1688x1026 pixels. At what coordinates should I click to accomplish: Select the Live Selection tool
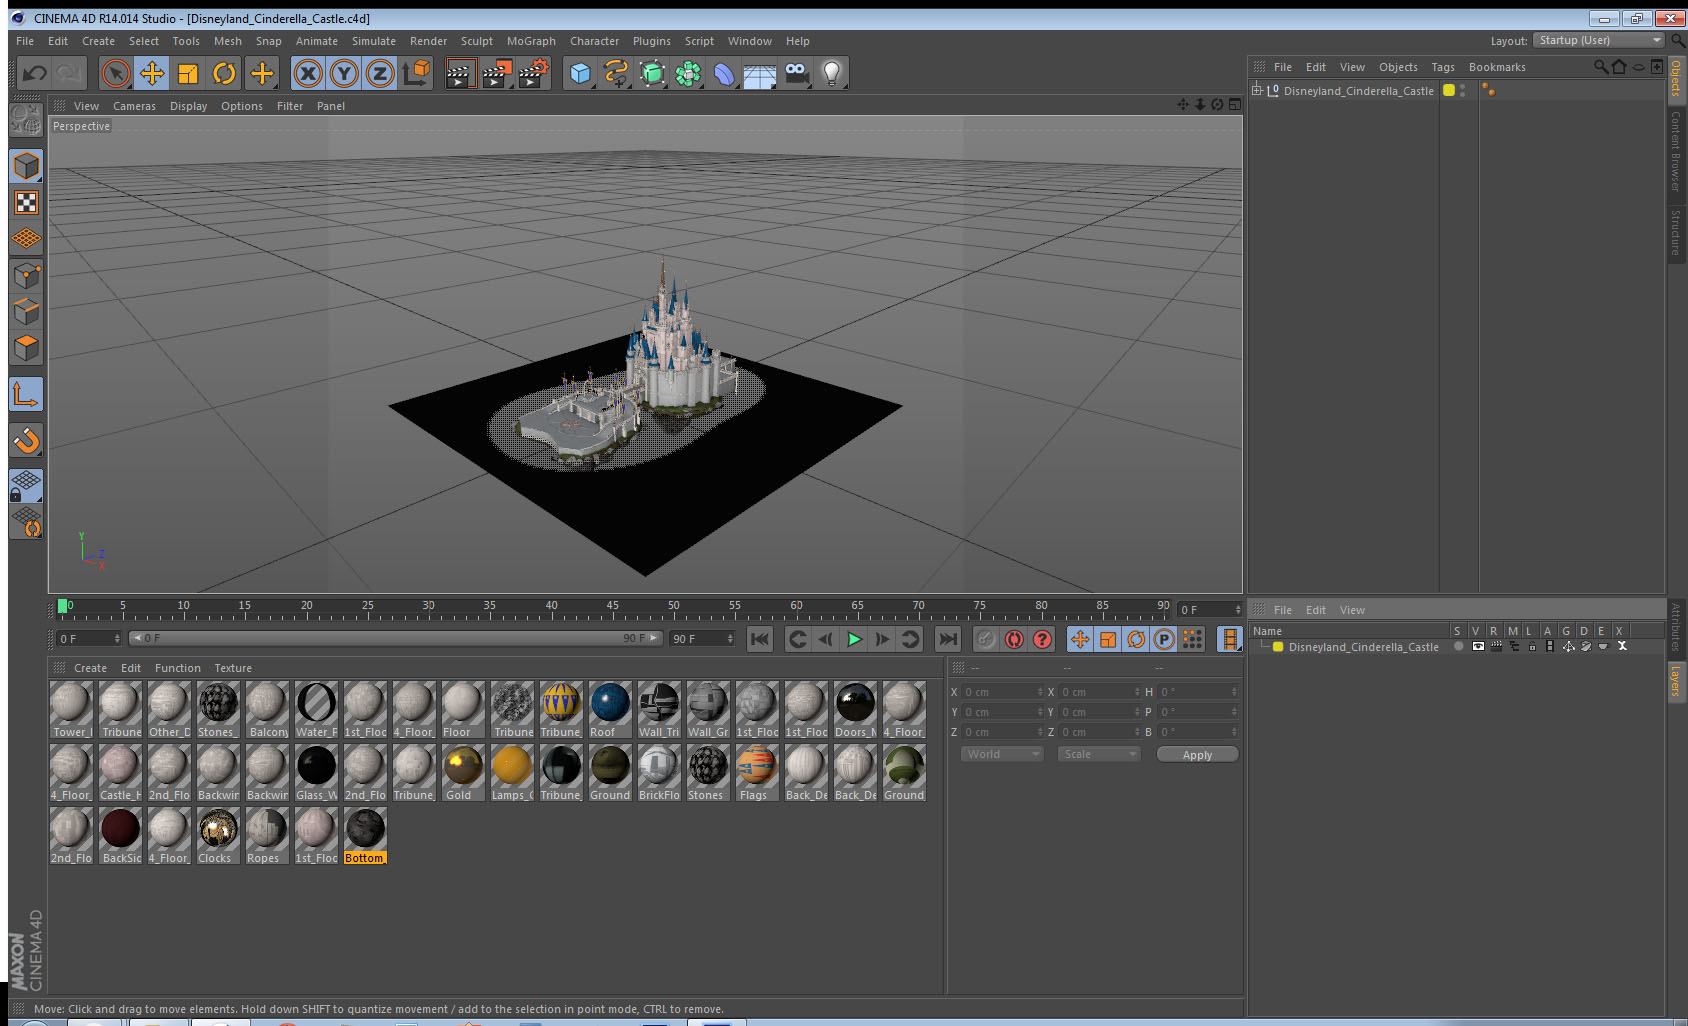(116, 73)
